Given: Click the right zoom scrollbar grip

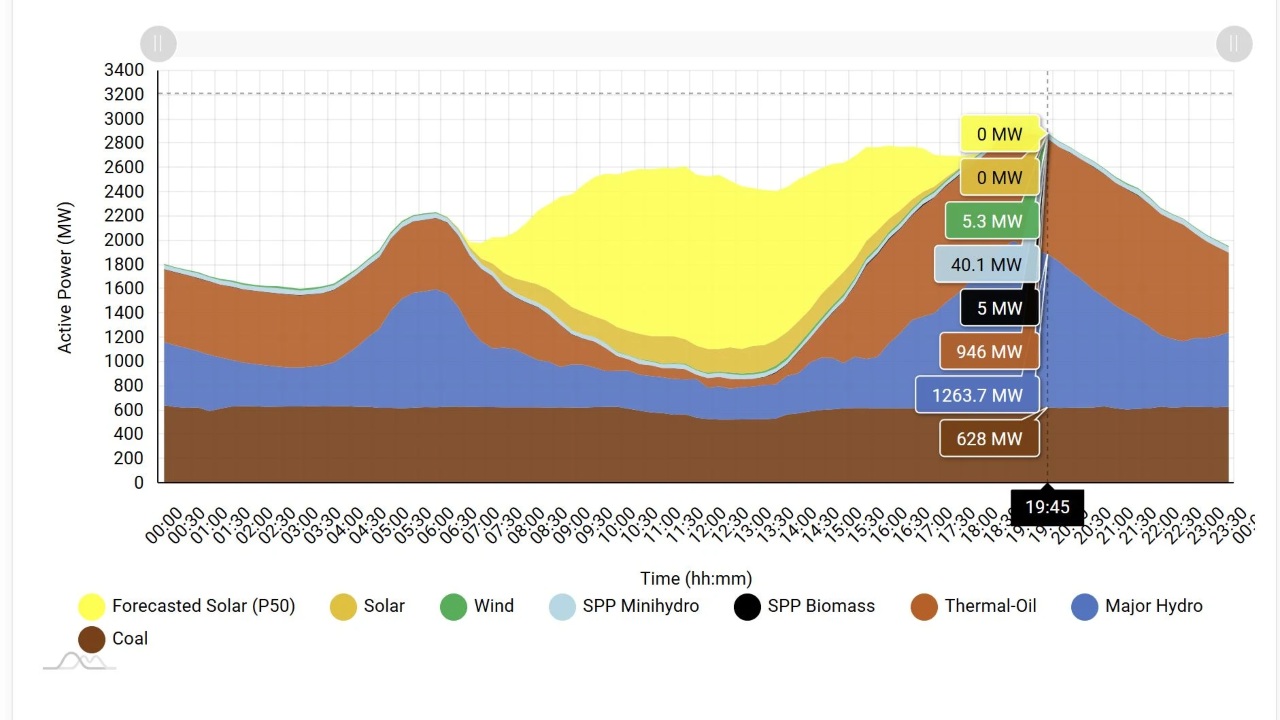Looking at the screenshot, I should click(1234, 44).
